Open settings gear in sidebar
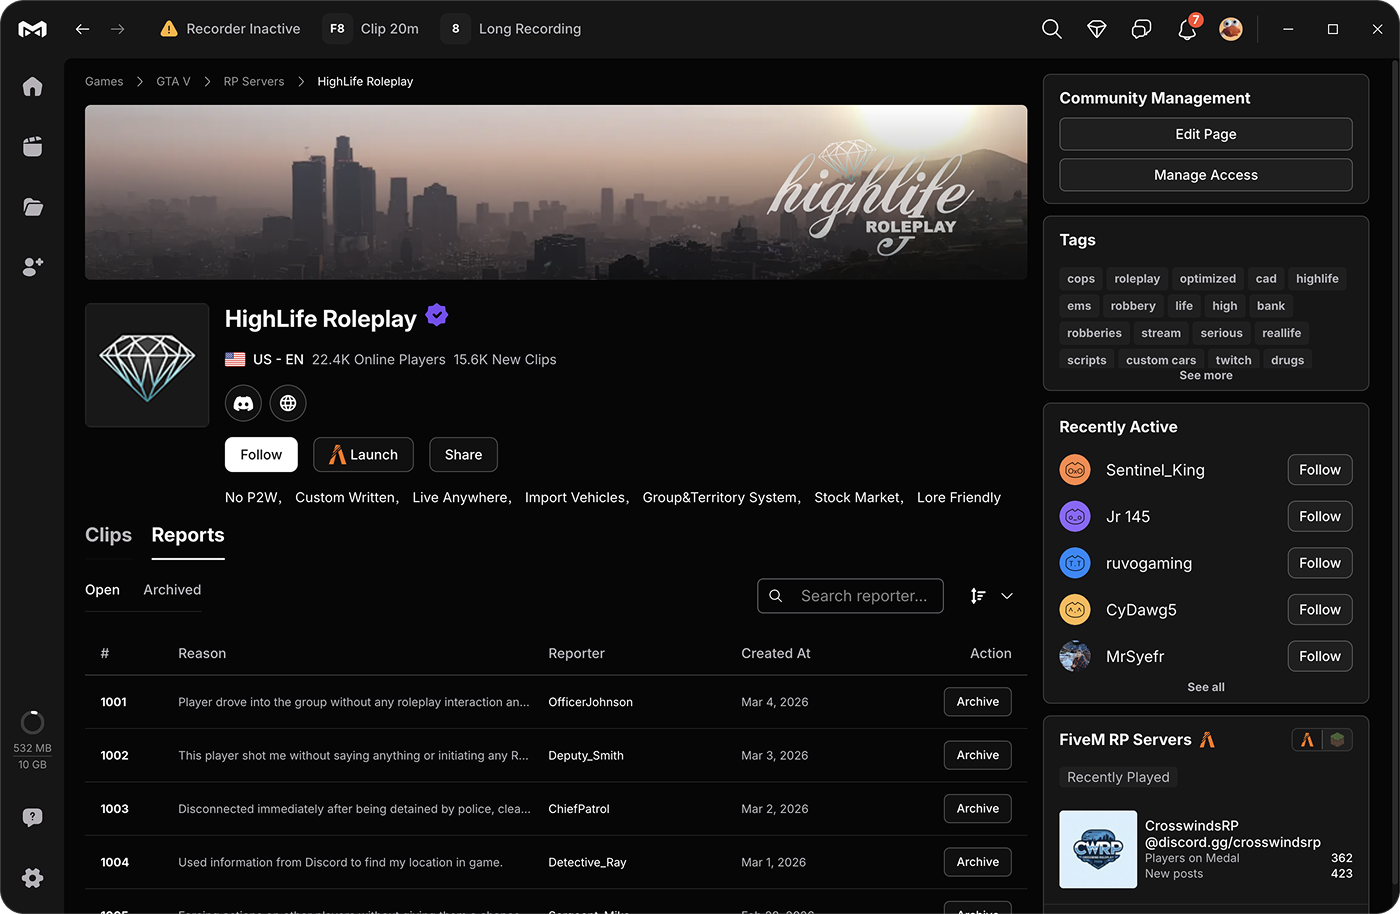Viewport: 1400px width, 914px height. click(33, 878)
